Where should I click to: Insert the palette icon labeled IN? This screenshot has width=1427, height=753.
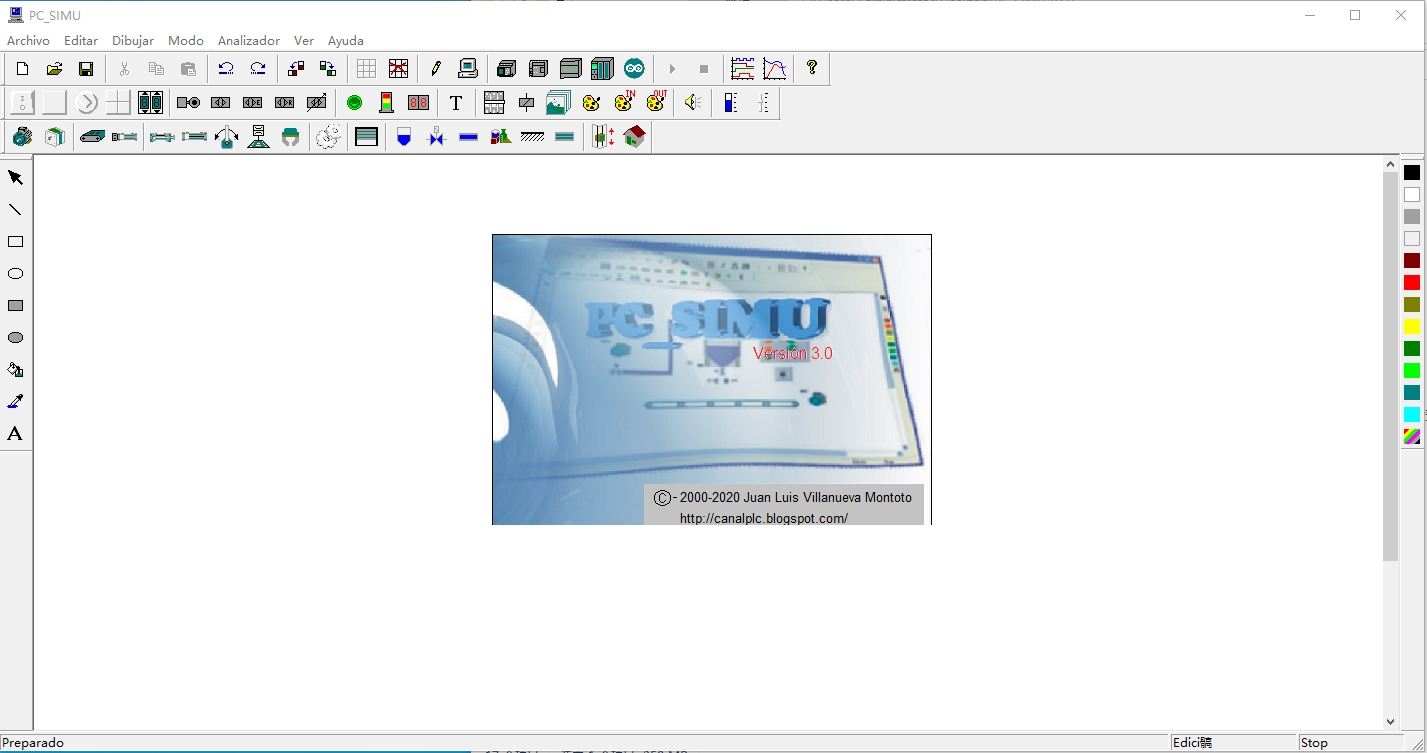coord(624,102)
